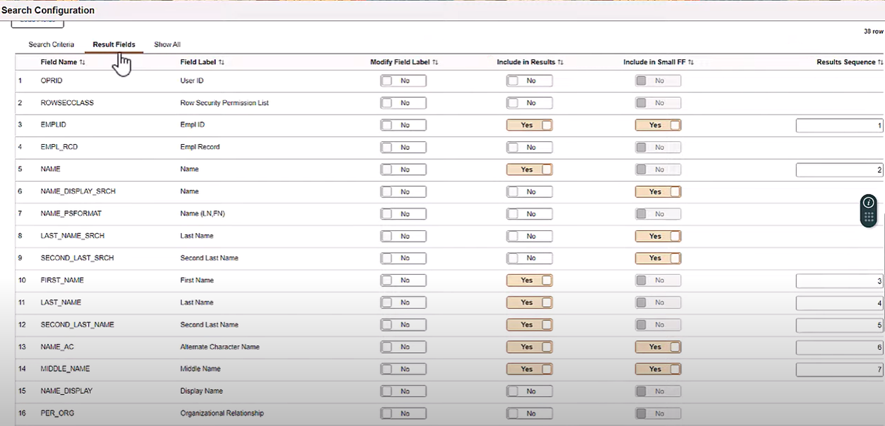The image size is (885, 426).
Task: Edit Results Sequence field for NAME
Action: 840,169
